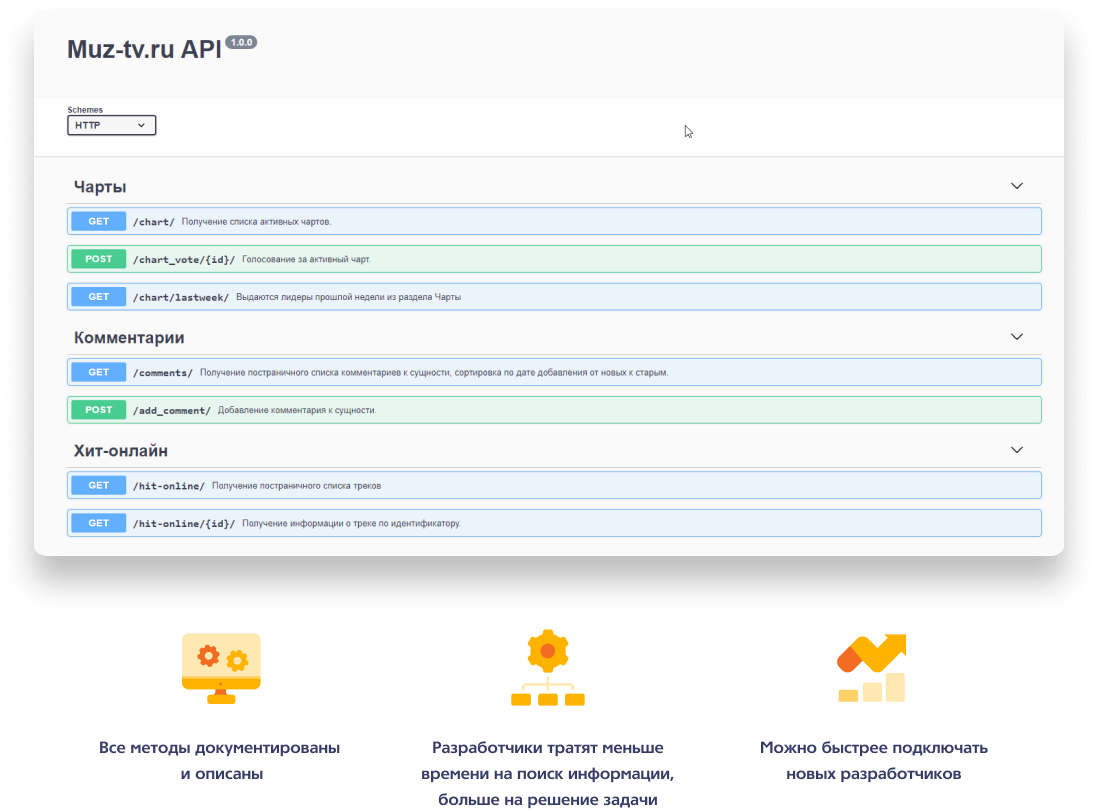Expand the POST /add_comment/ endpoint
This screenshot has height=812, width=1098.
pyautogui.click(x=554, y=410)
